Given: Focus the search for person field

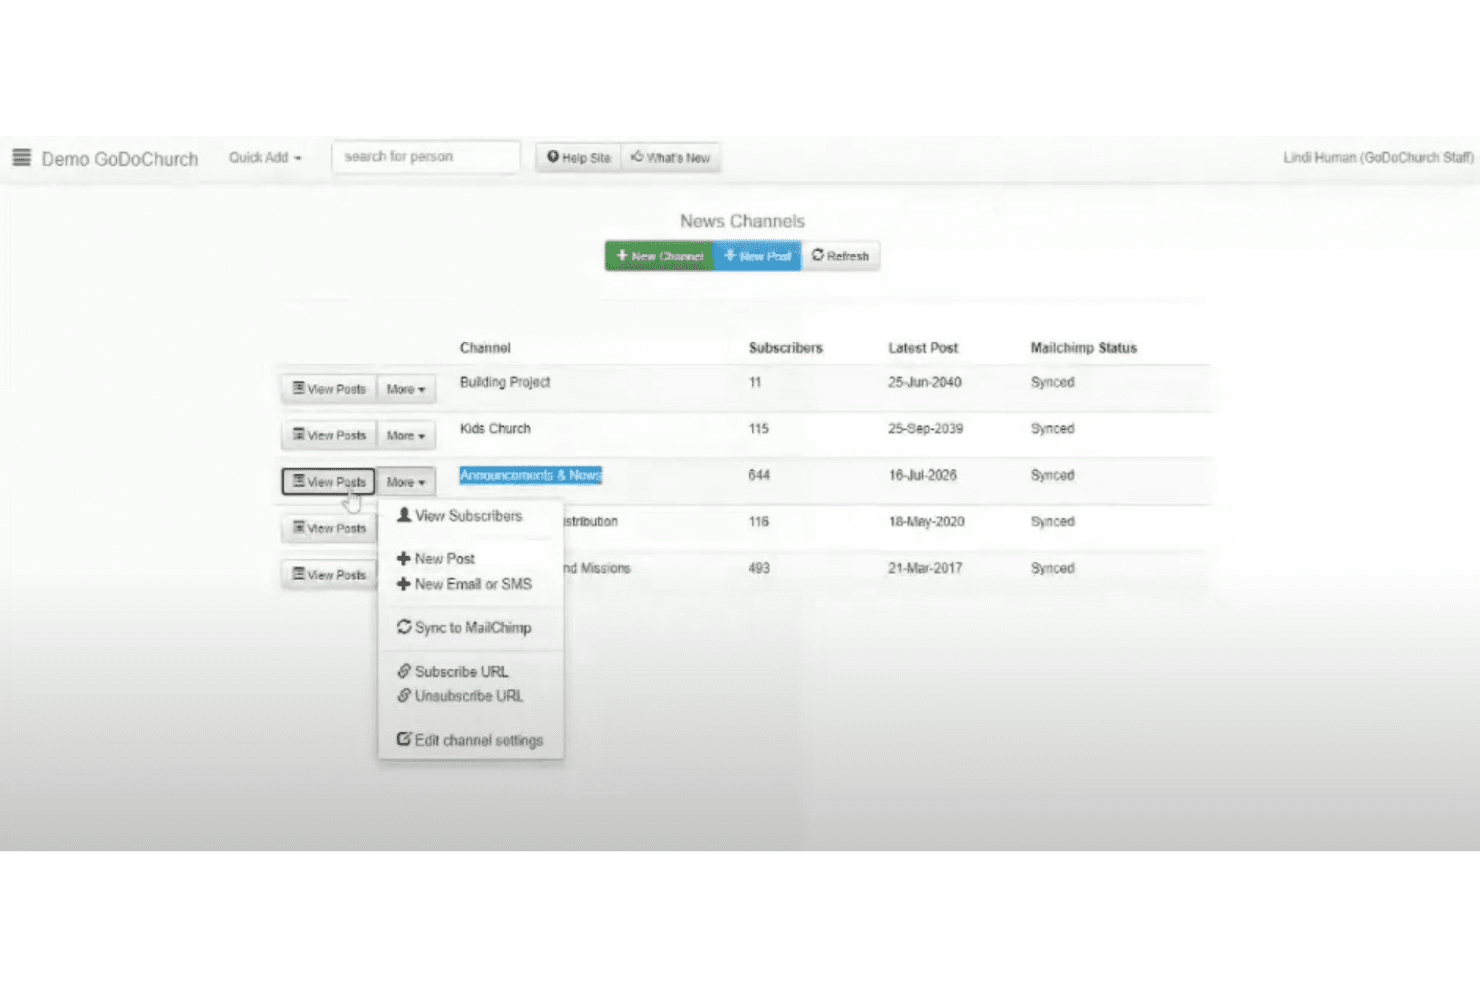Looking at the screenshot, I should pos(426,157).
